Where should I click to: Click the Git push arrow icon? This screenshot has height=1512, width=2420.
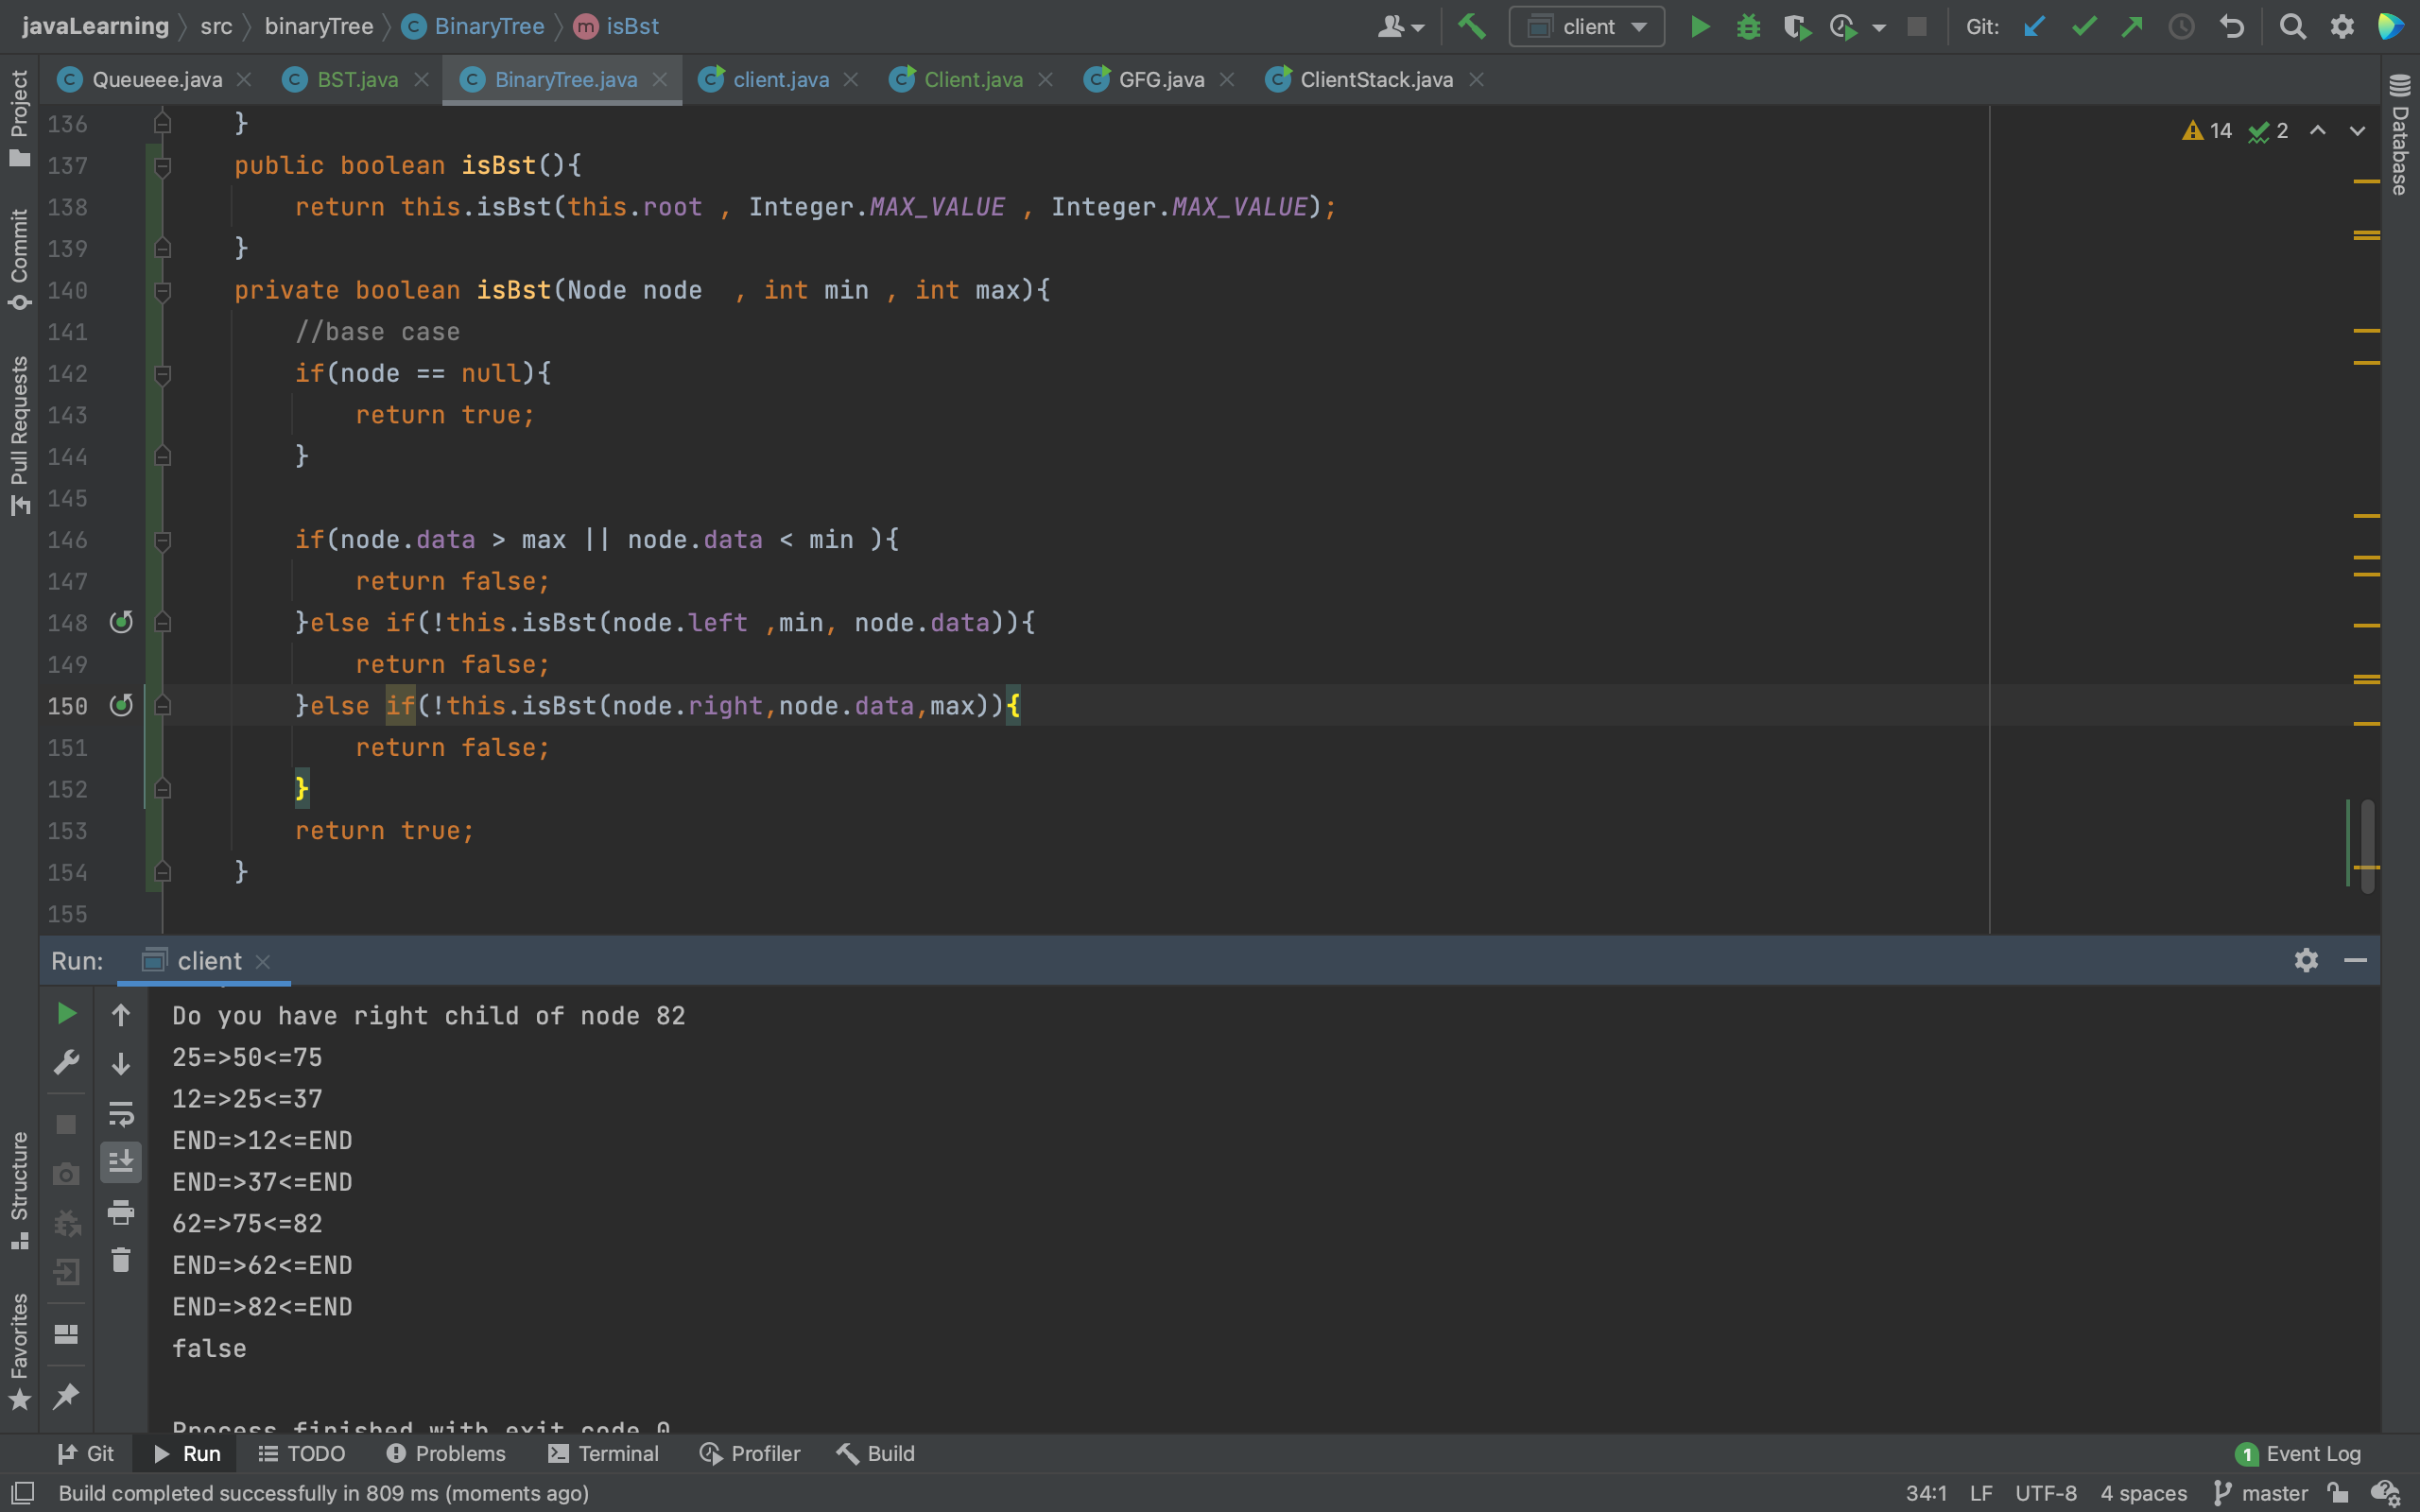point(2131,27)
